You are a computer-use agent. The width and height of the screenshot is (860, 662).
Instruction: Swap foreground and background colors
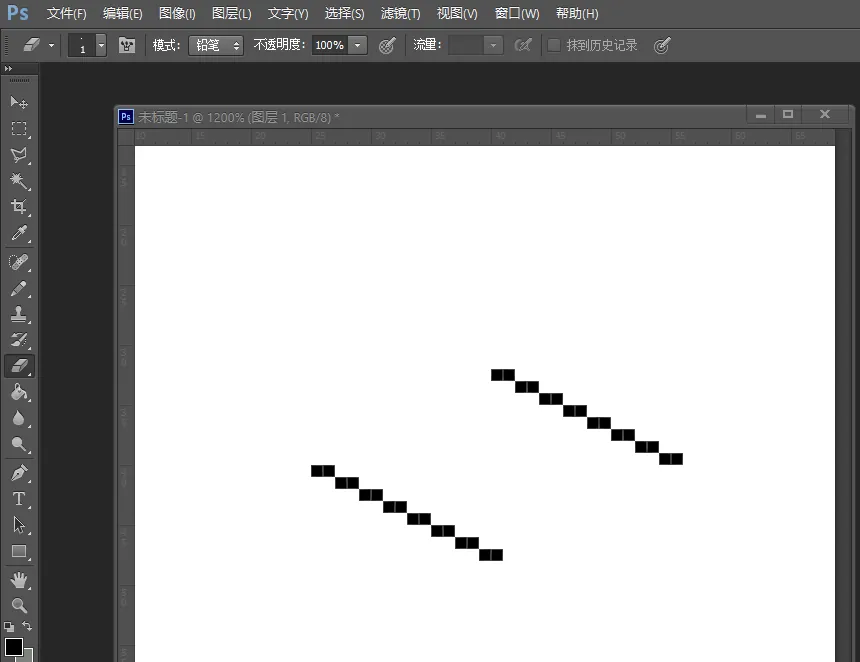click(27, 626)
